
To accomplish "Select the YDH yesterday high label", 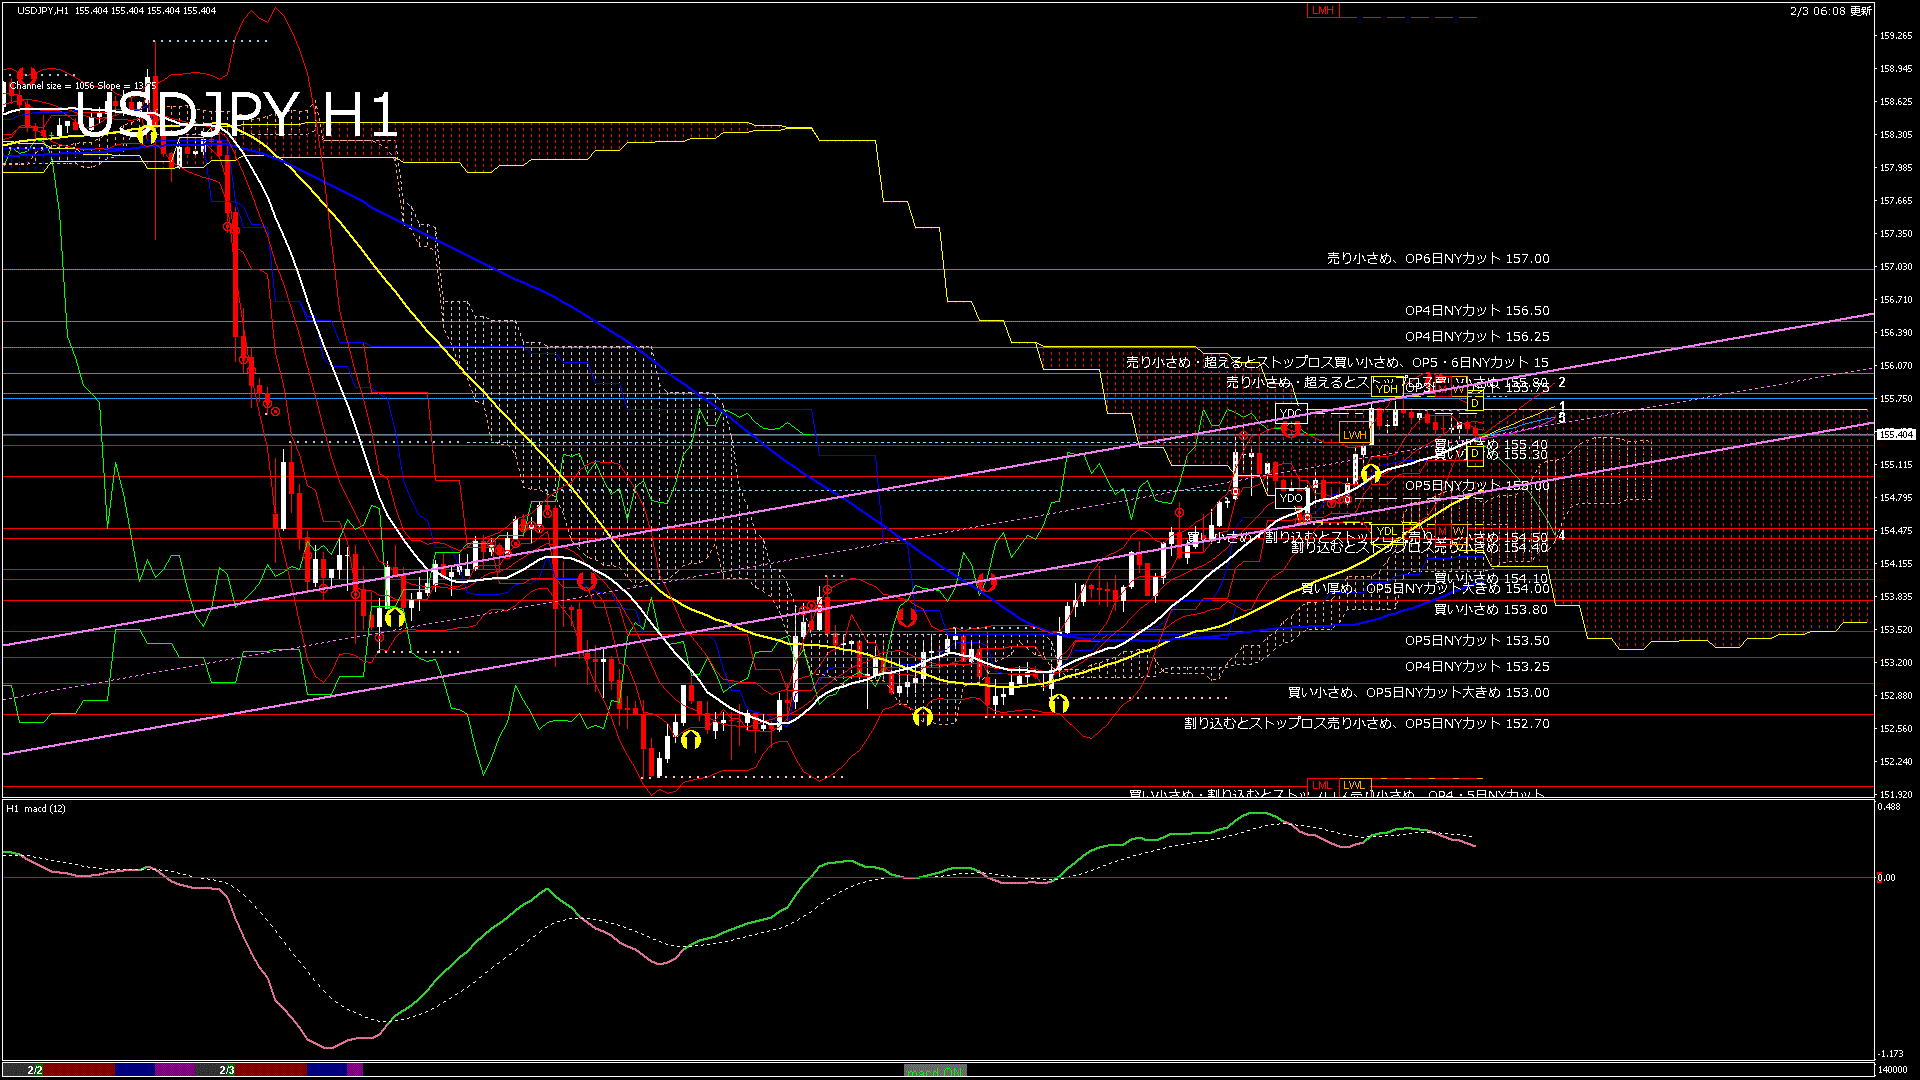I will [x=1386, y=390].
